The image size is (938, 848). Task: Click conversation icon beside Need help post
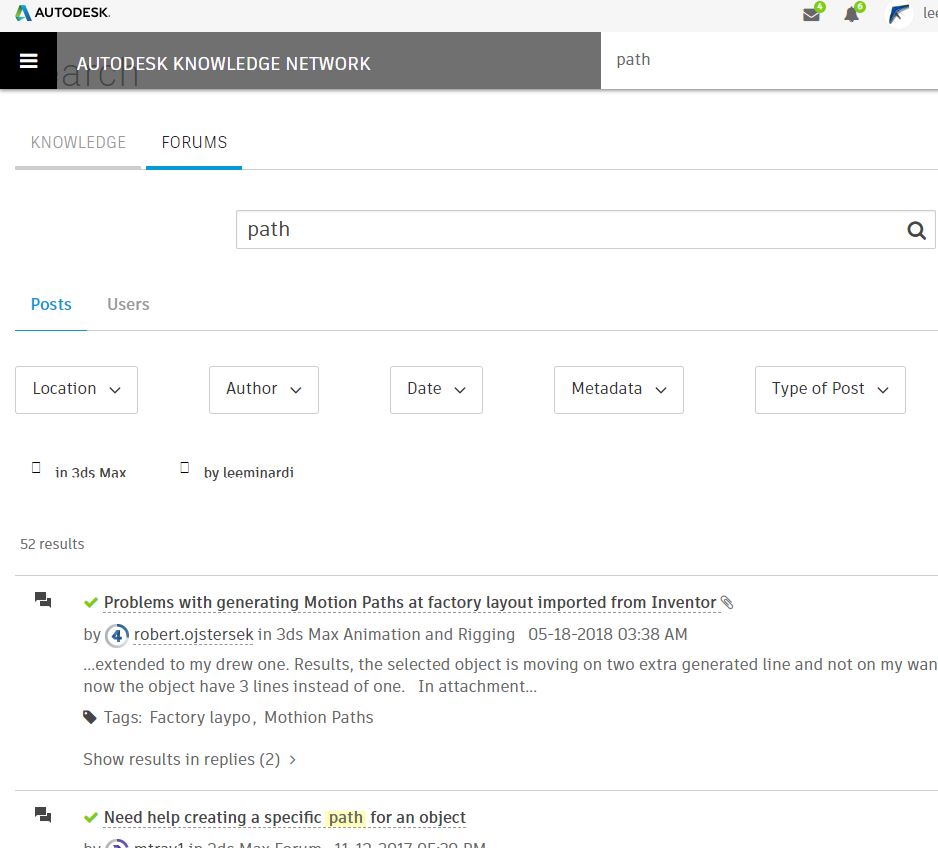pos(43,815)
